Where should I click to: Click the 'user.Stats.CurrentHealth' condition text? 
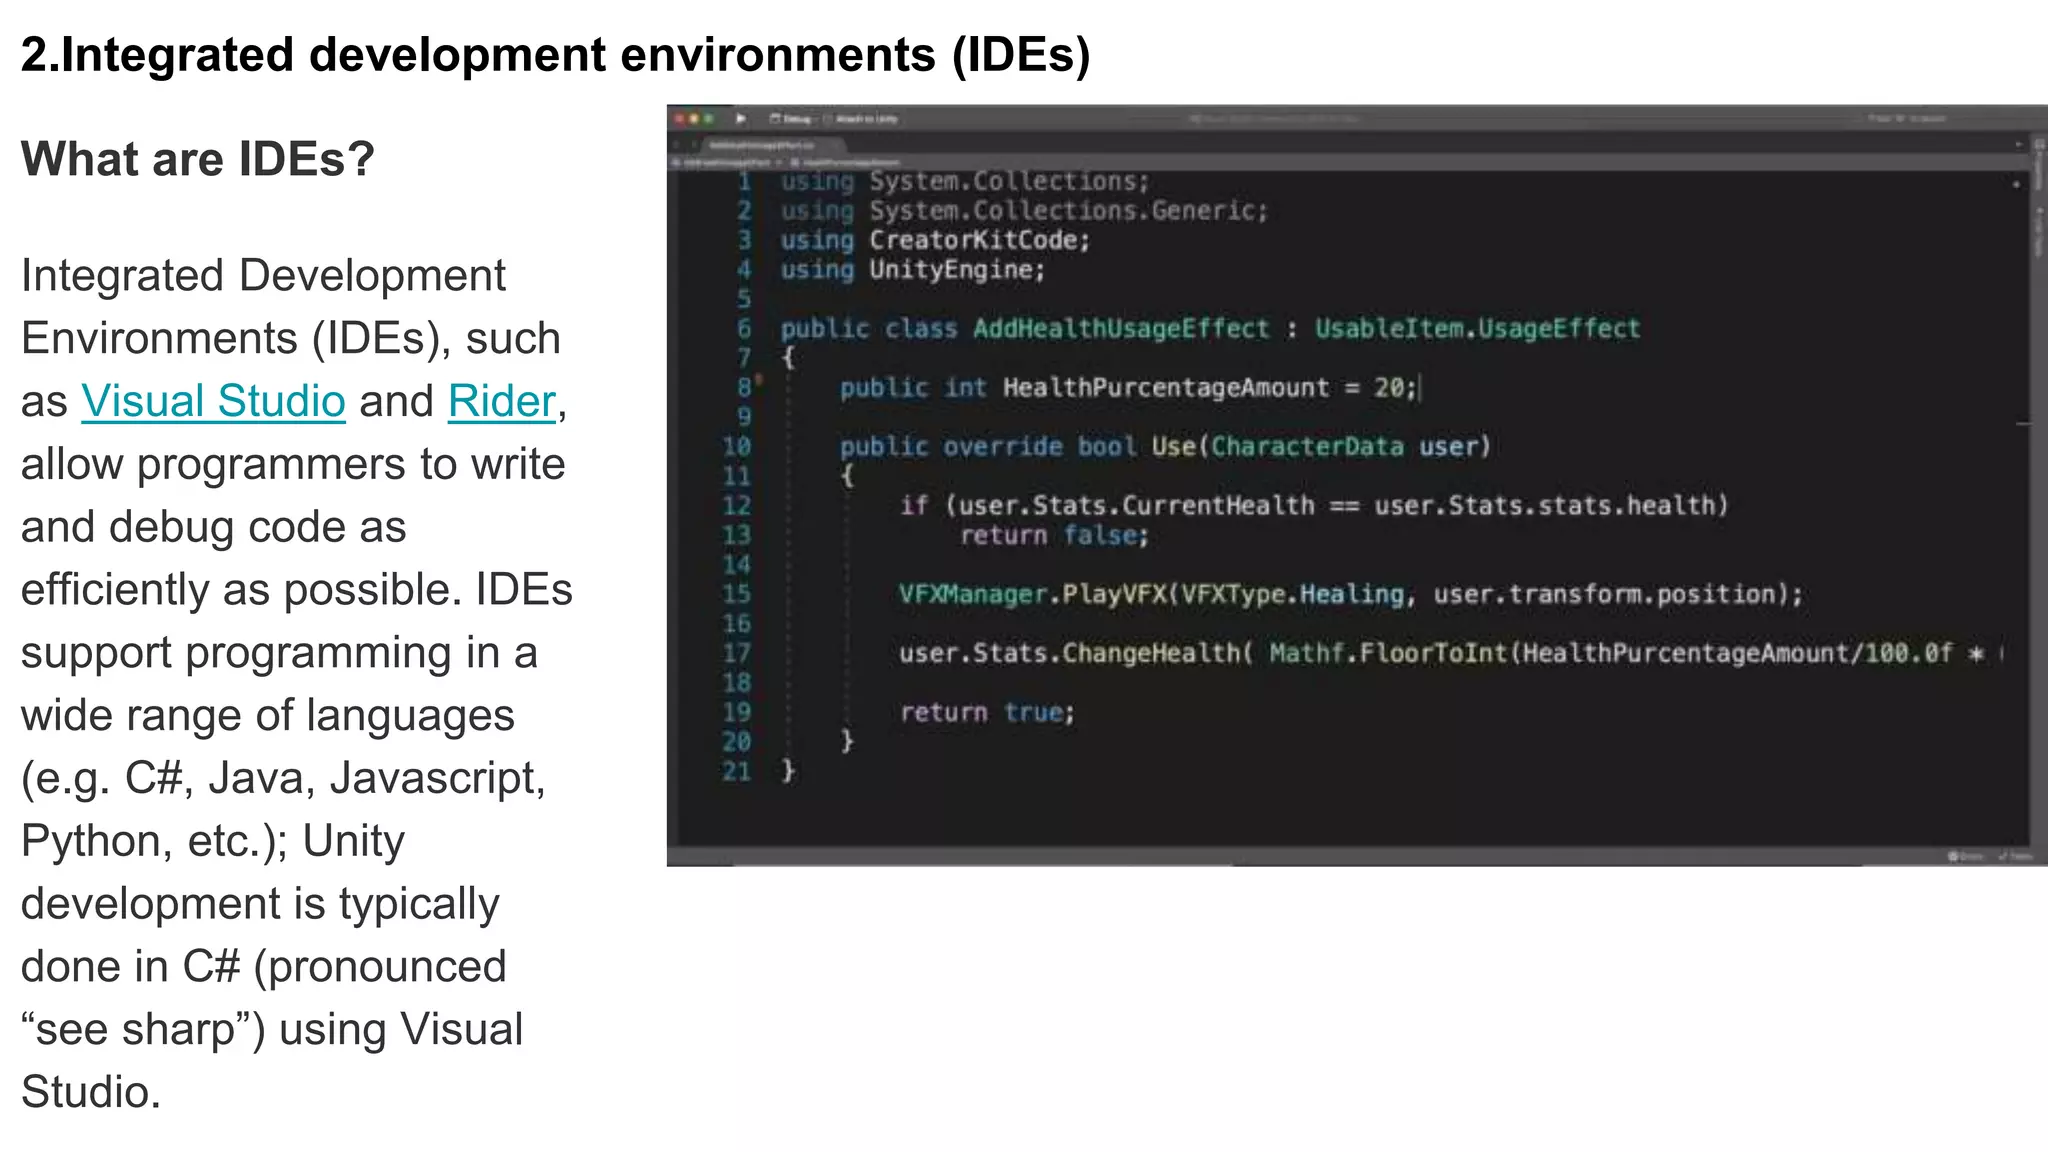(x=1137, y=505)
